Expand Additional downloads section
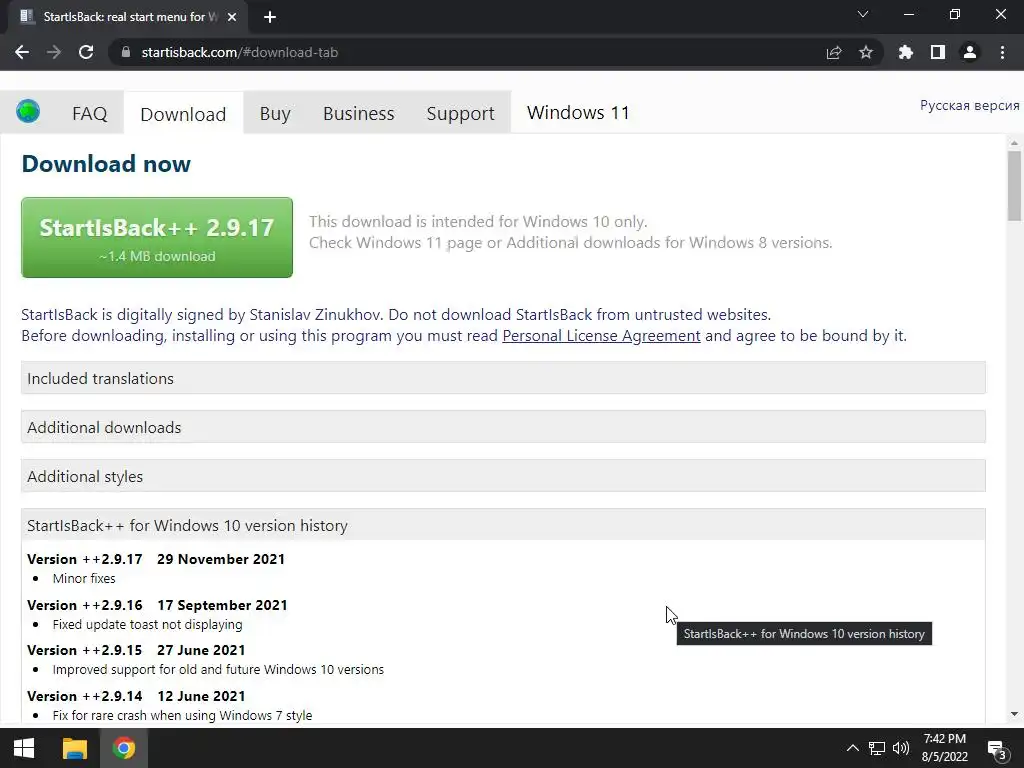Image resolution: width=1024 pixels, height=768 pixels. [x=503, y=427]
